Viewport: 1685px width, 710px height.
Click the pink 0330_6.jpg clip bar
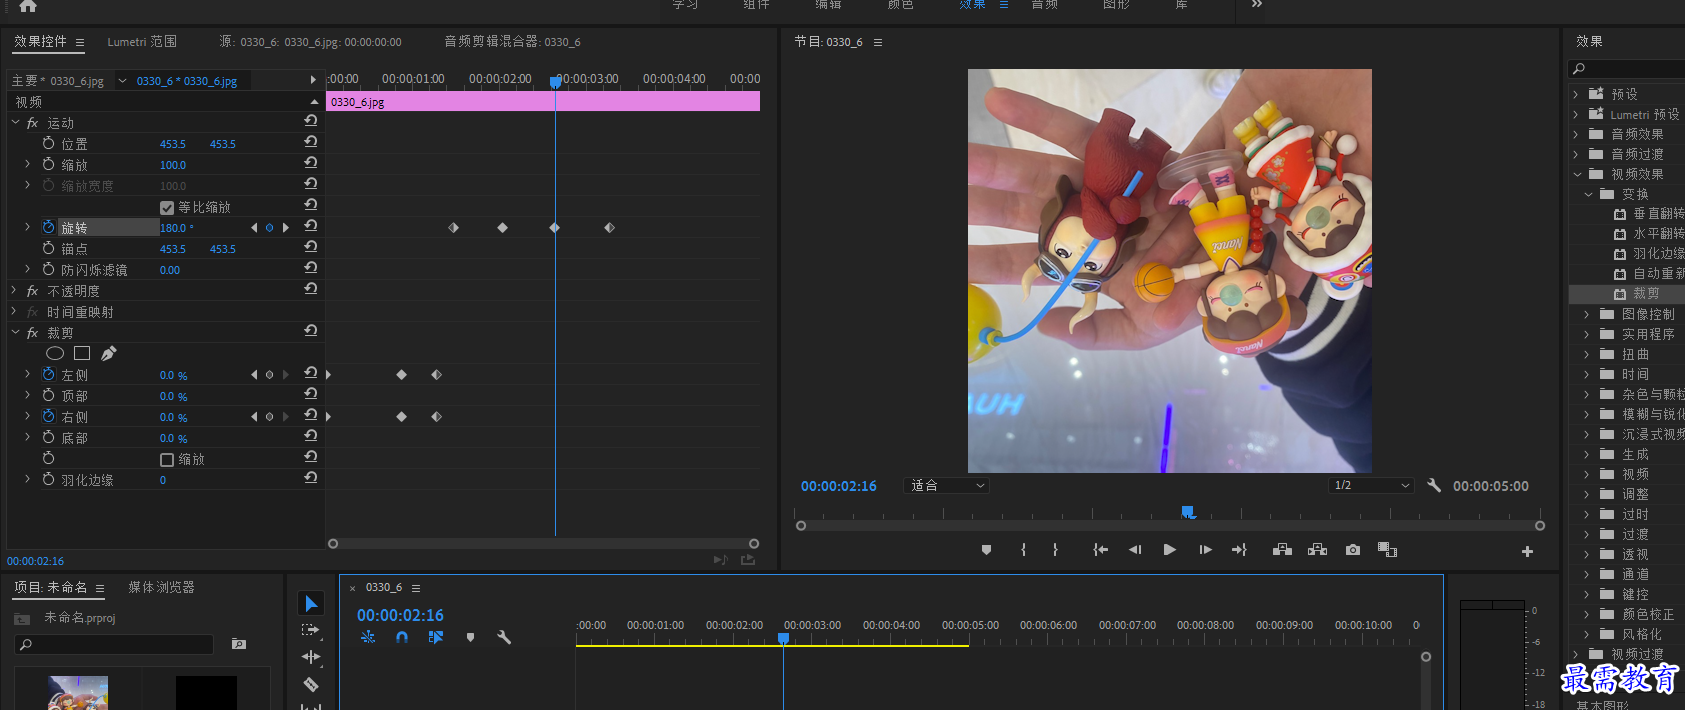coord(543,101)
